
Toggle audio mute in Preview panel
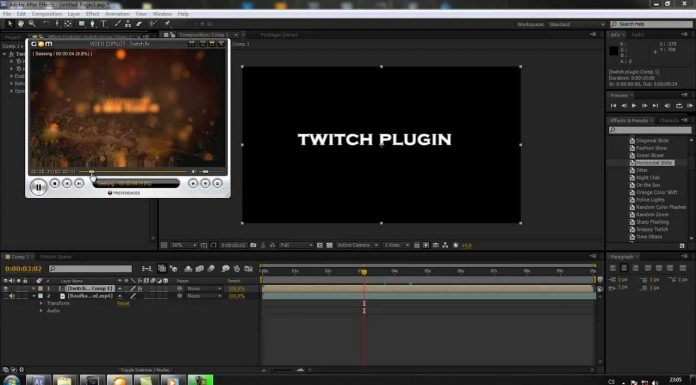667,106
